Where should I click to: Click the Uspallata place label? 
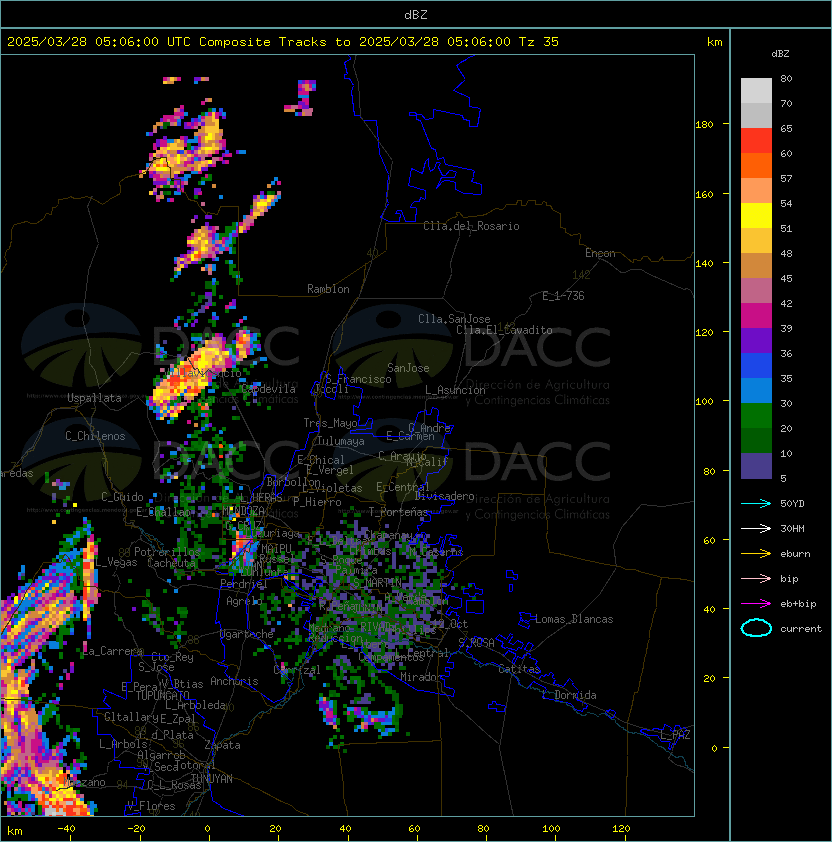tap(94, 398)
